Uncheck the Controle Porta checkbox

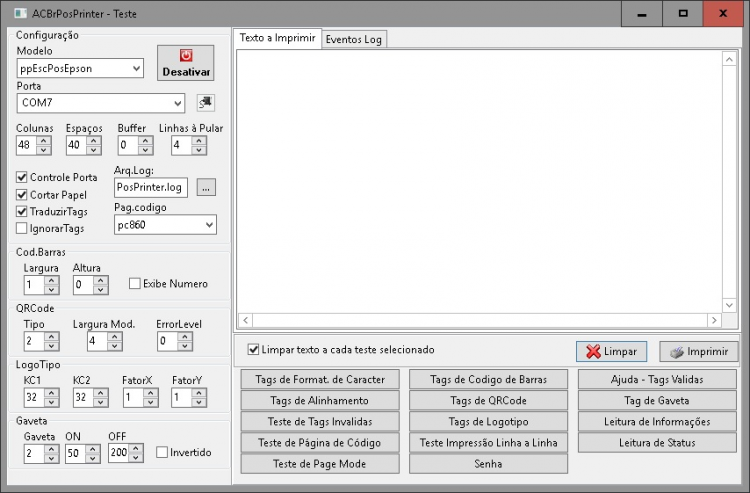pyautogui.click(x=22, y=177)
